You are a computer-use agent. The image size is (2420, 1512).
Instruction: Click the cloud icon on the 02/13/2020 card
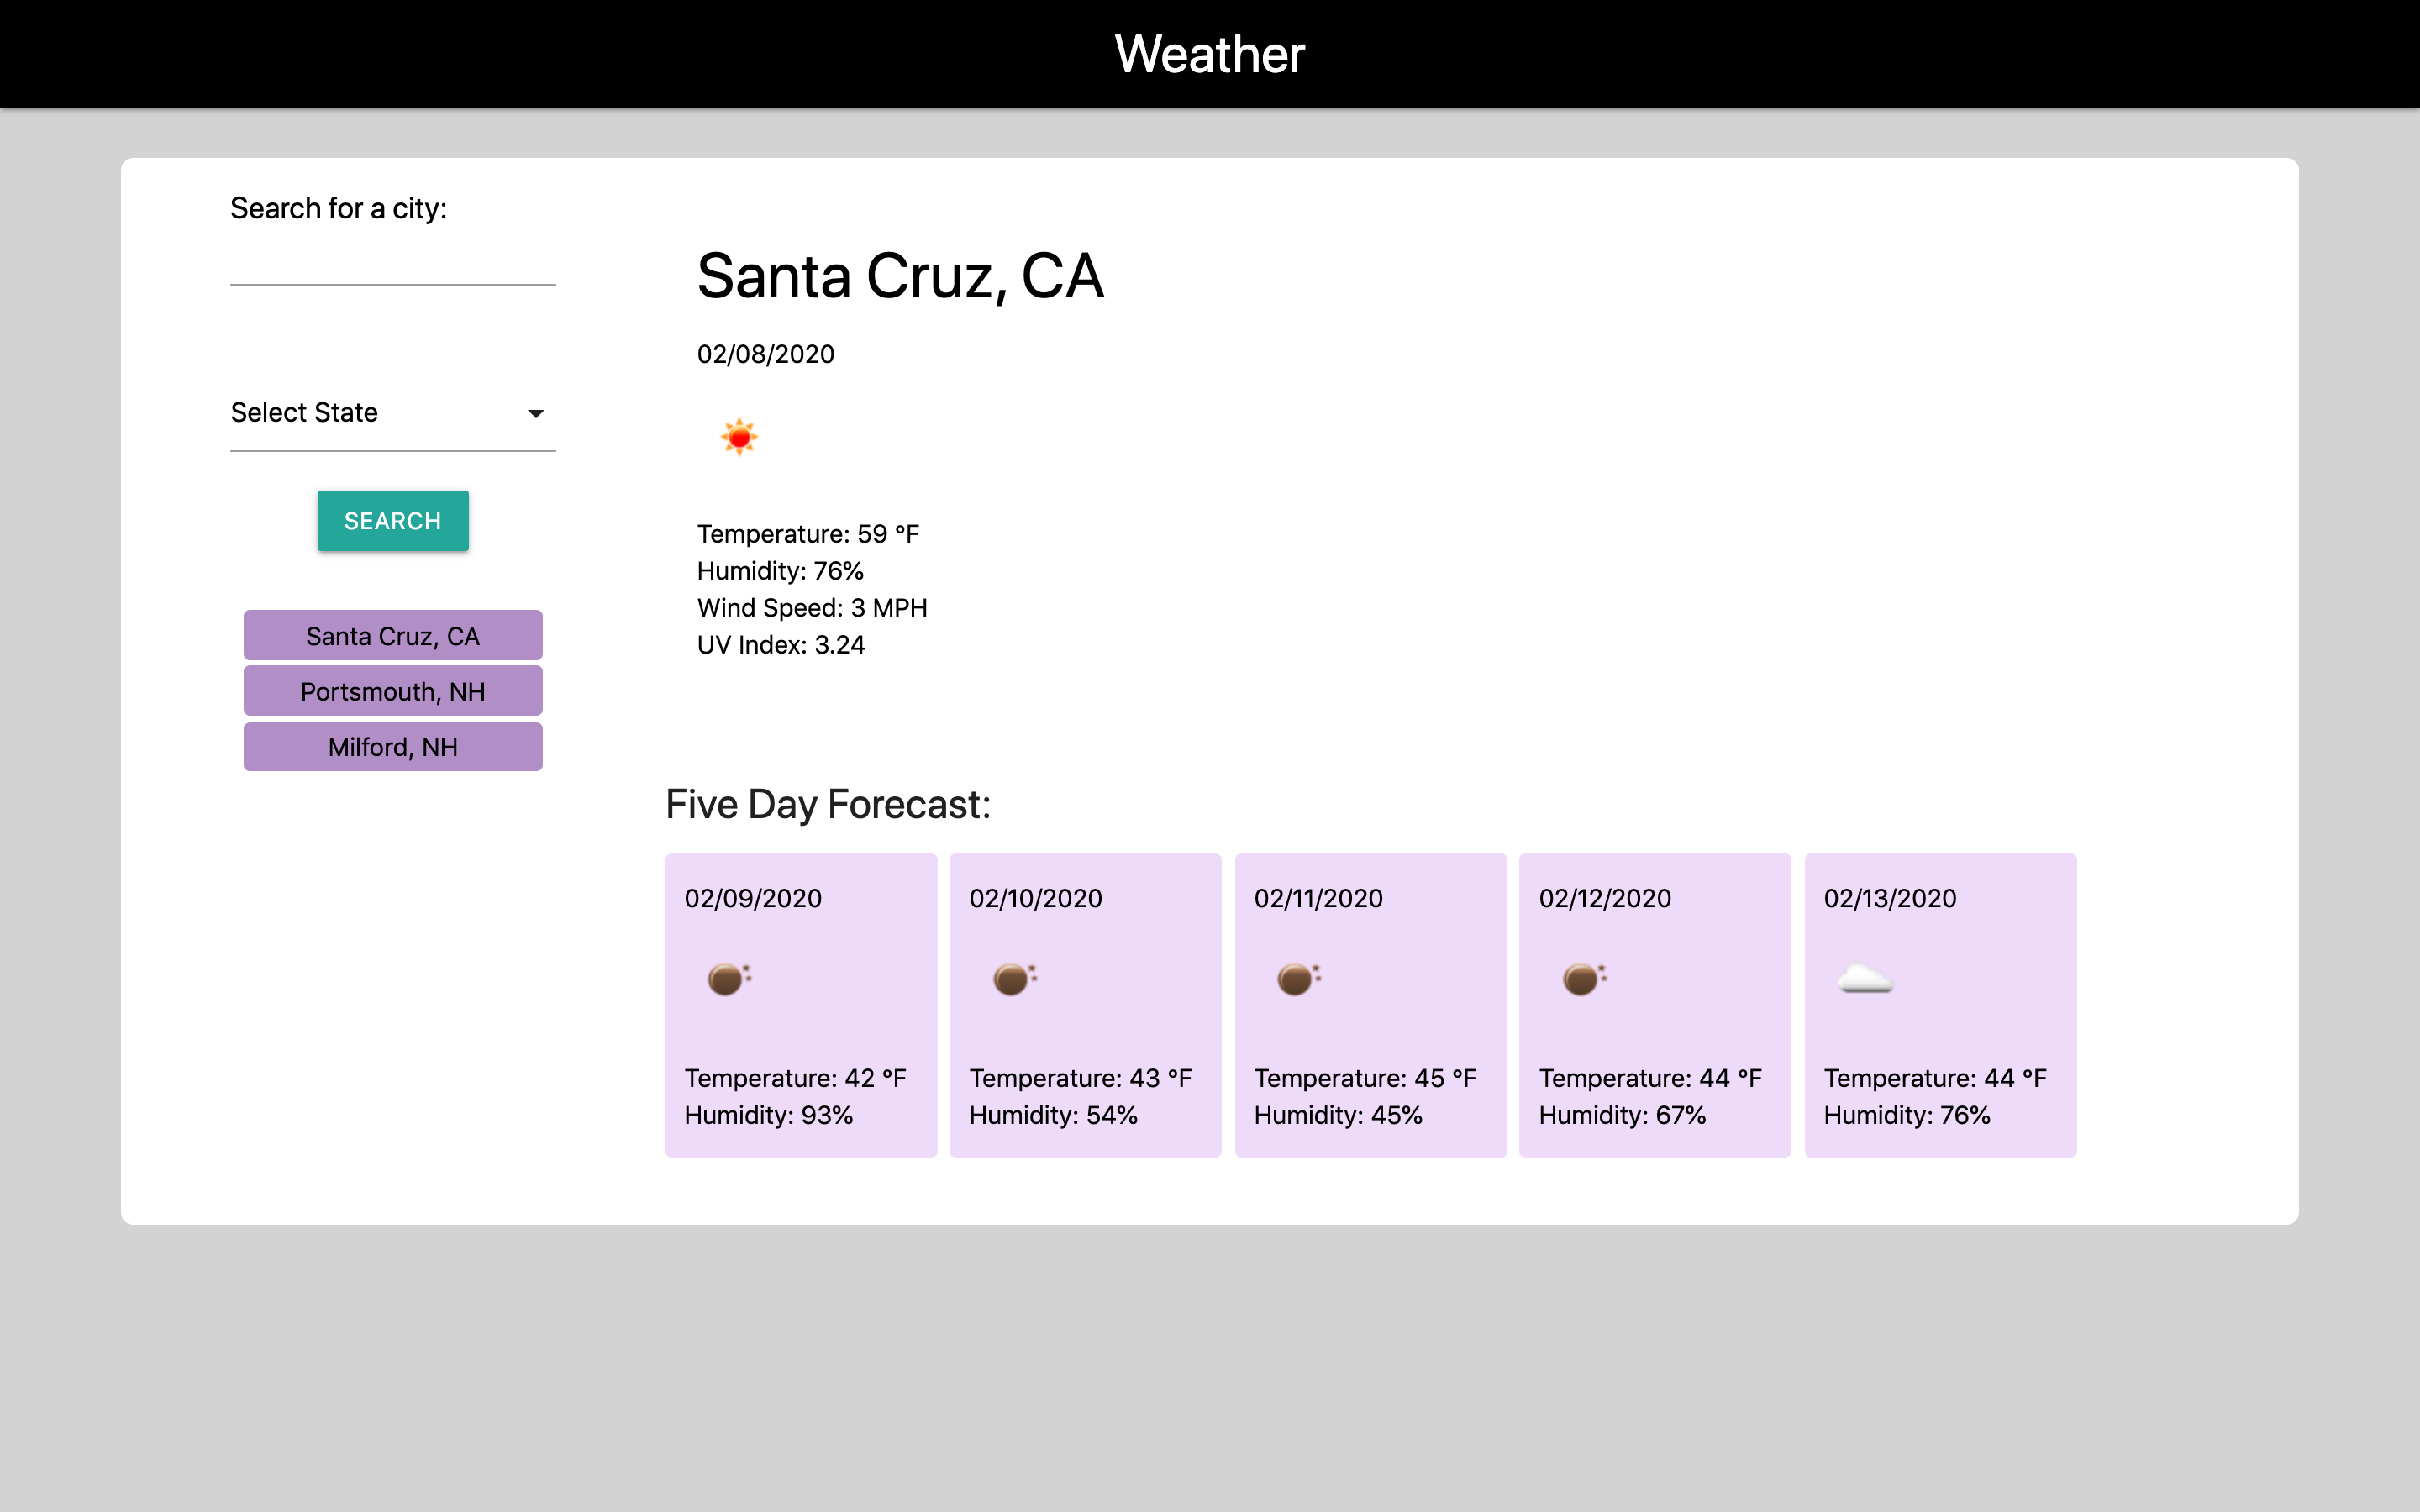(x=1865, y=978)
